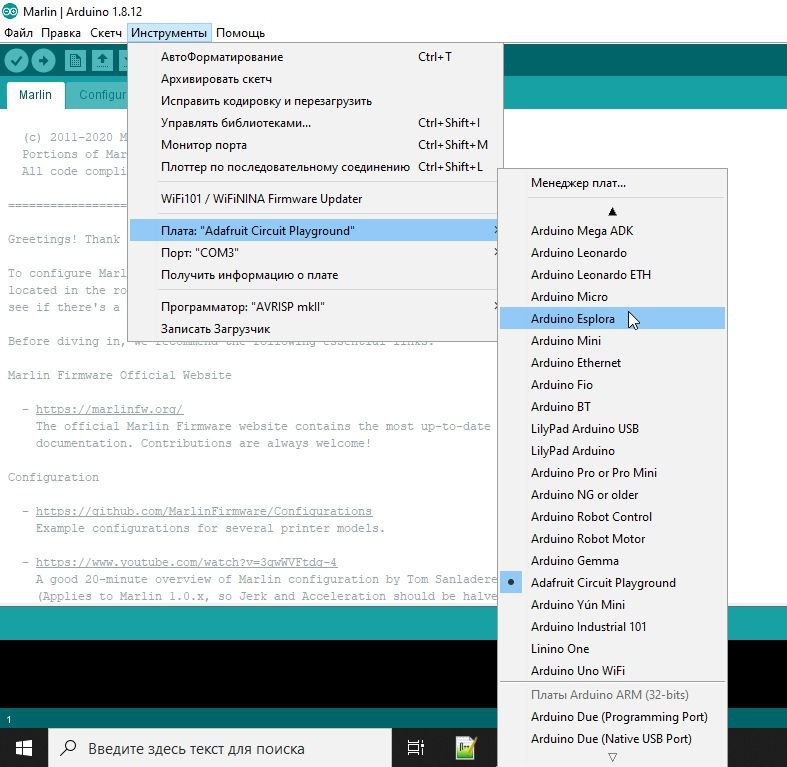787x767 pixels.
Task: Choose Arduino Due (Native USB Port)
Action: [612, 739]
